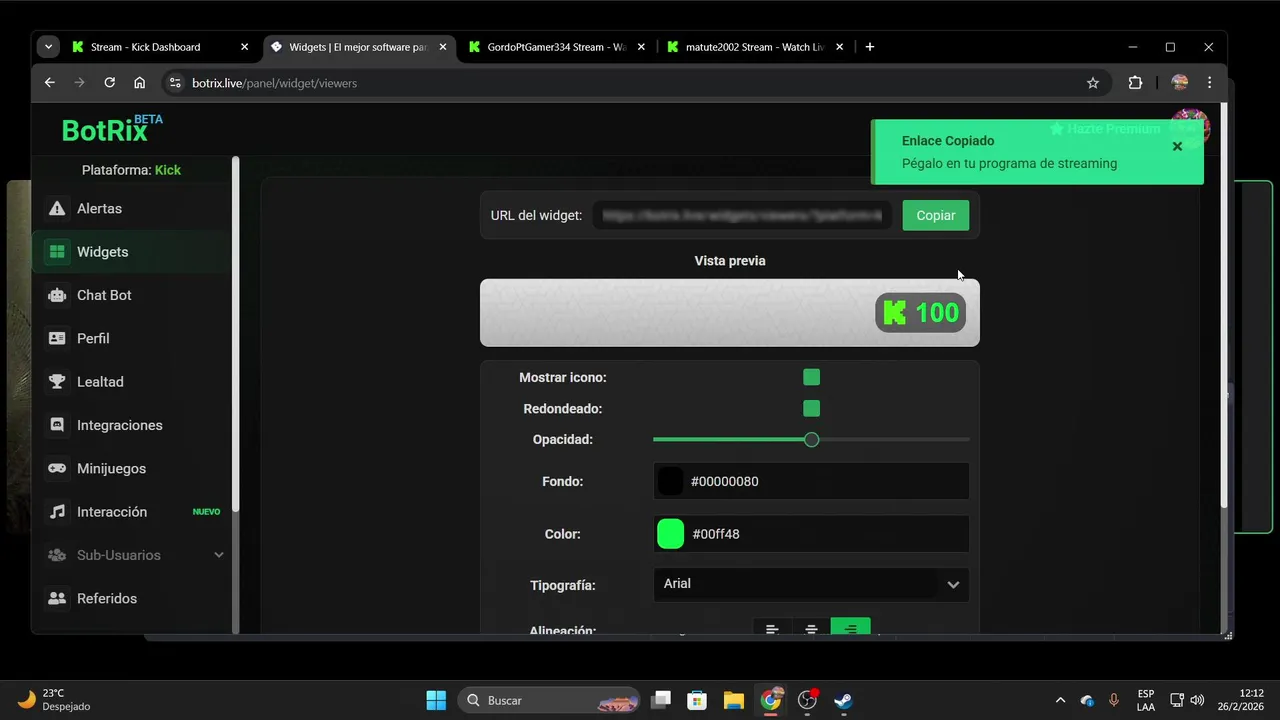Image resolution: width=1280 pixels, height=720 pixels.
Task: Click the taskbar Buscar search box
Action: pos(549,700)
